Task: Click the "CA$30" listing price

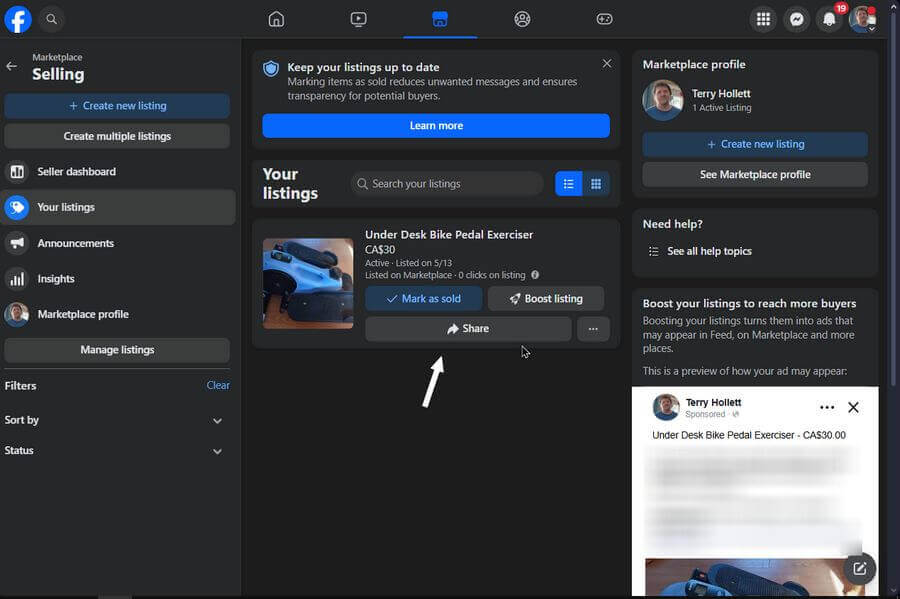Action: click(x=380, y=250)
